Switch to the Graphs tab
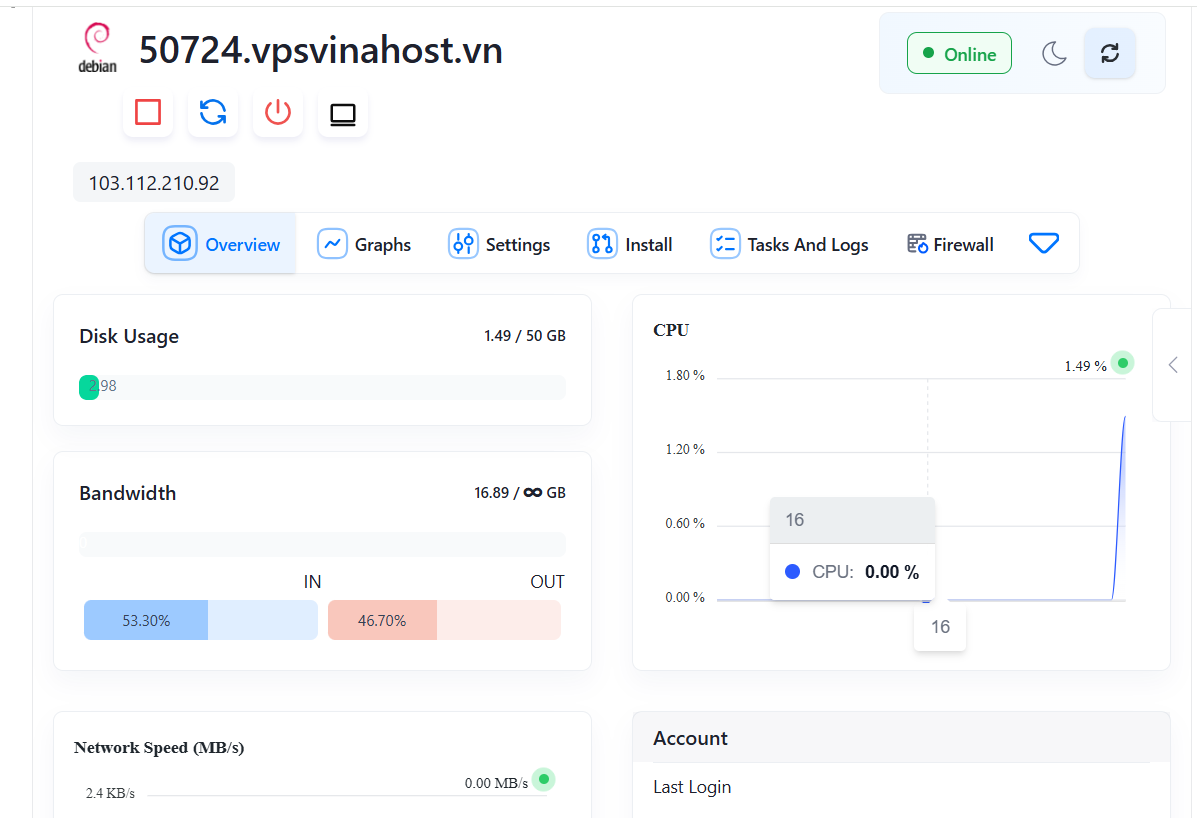1197x818 pixels. click(364, 243)
